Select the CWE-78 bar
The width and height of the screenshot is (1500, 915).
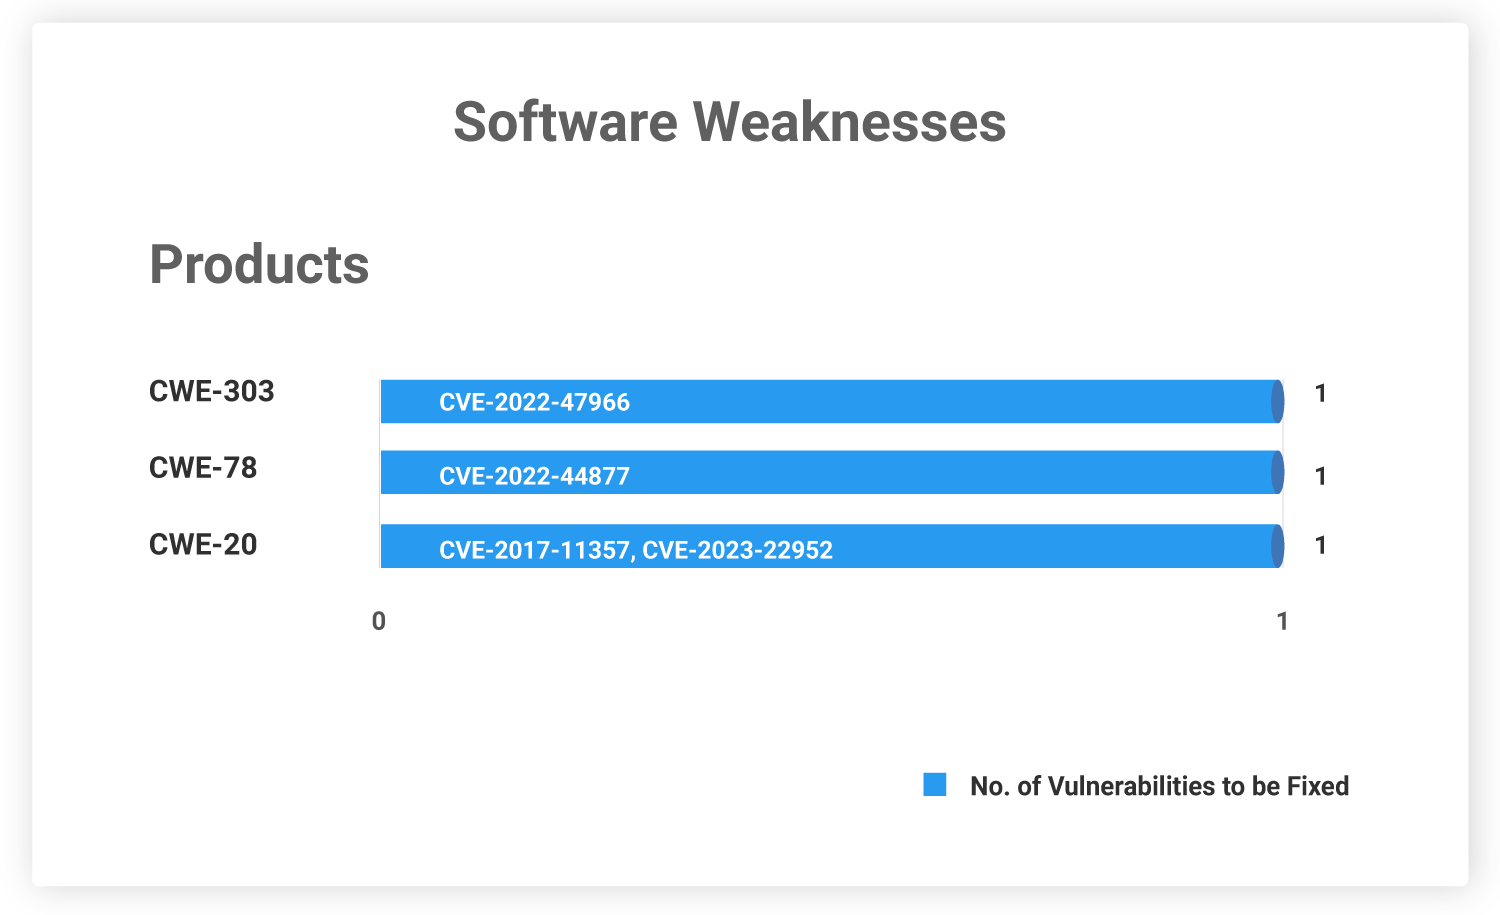832,472
